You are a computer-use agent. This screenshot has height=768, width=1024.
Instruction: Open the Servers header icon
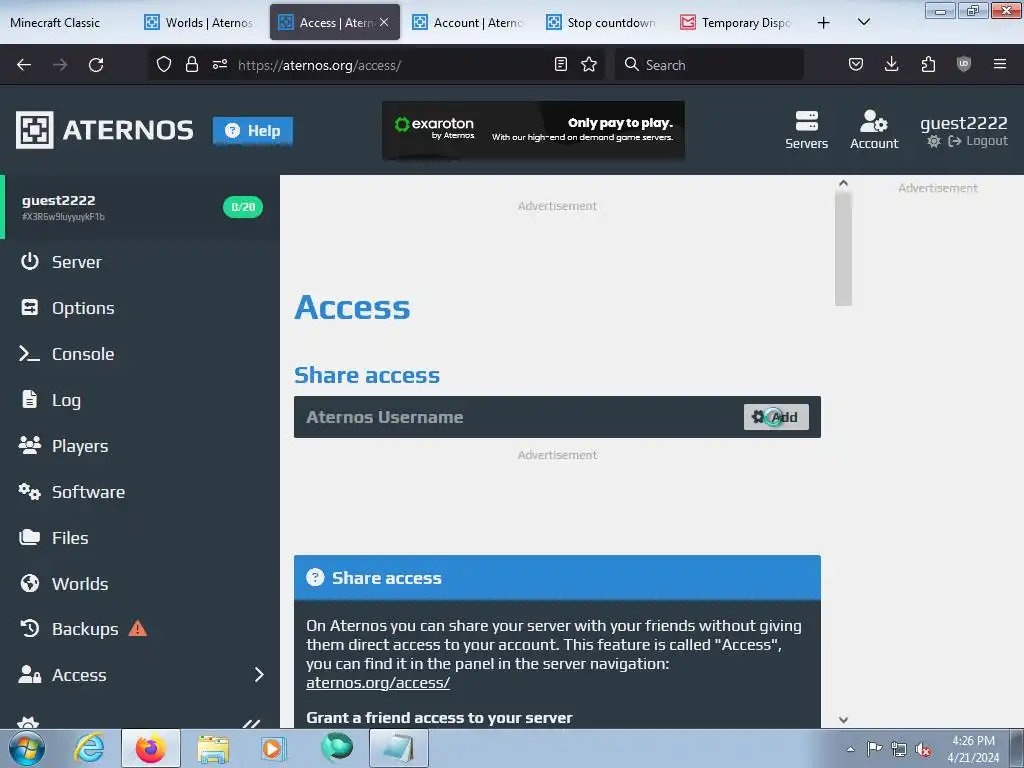point(807,130)
